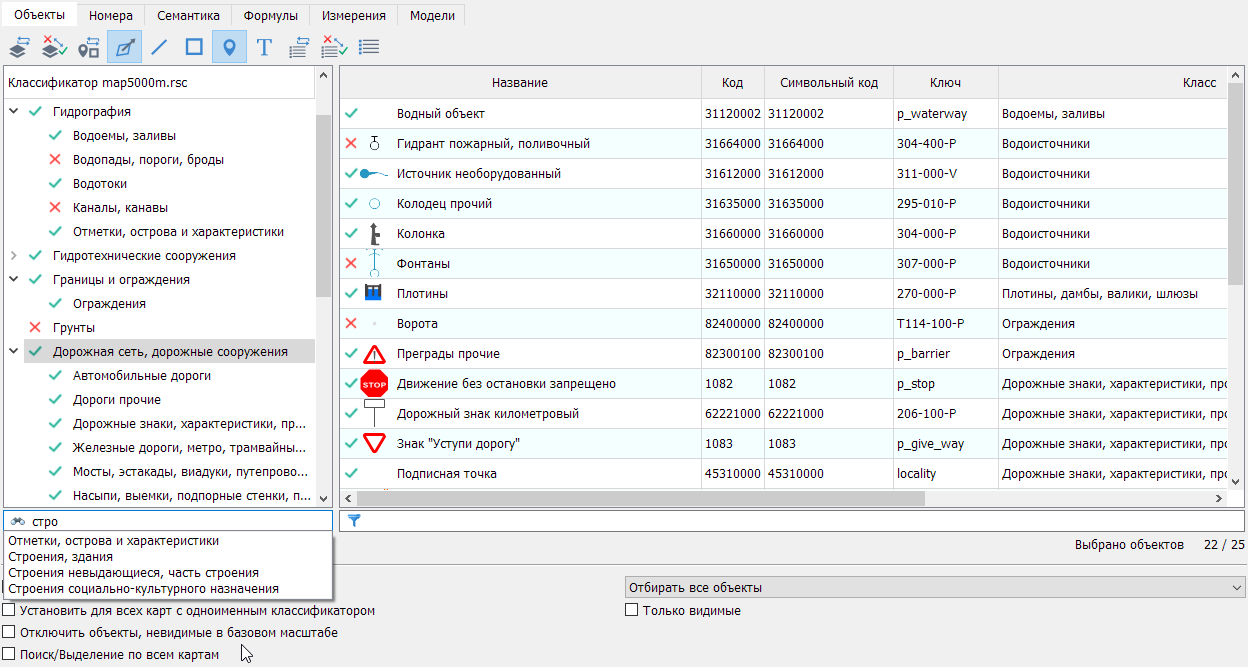Click the layers swap icon in toolbar

coord(19,47)
